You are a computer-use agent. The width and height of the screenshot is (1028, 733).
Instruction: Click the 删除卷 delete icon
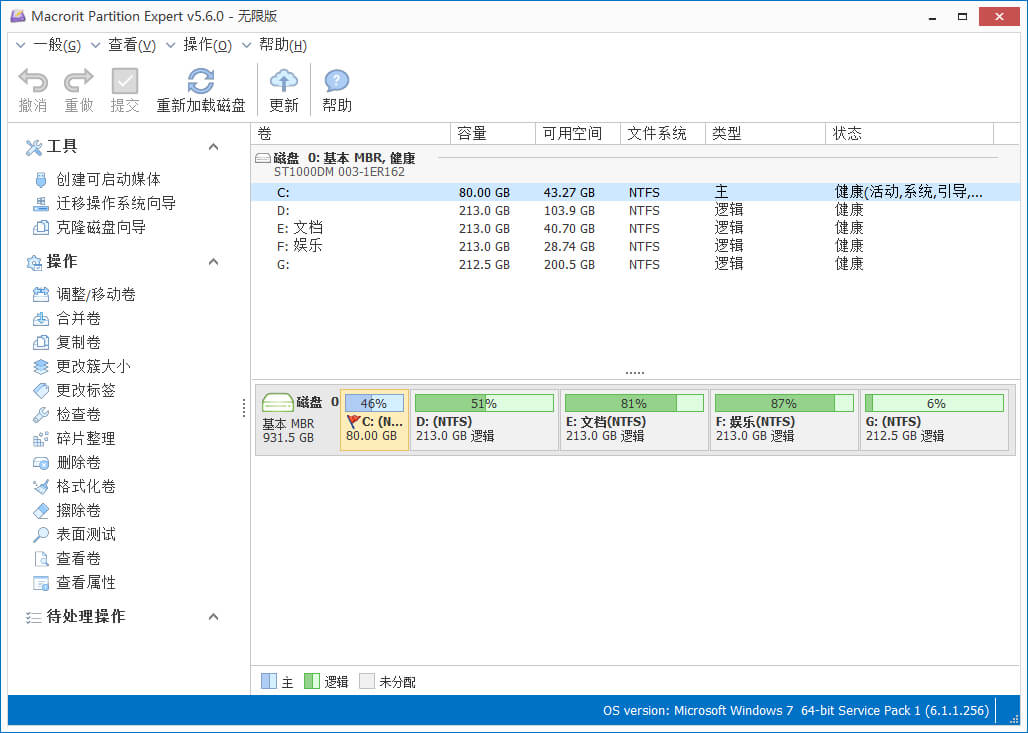[x=41, y=463]
